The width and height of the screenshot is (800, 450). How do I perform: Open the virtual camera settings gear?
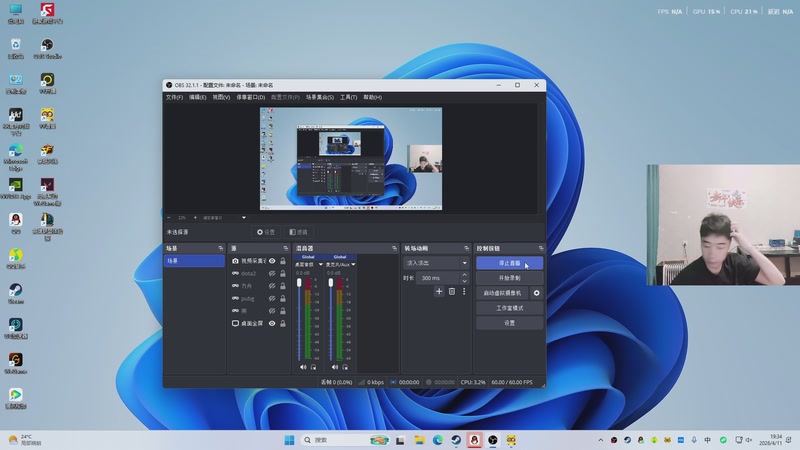(537, 293)
